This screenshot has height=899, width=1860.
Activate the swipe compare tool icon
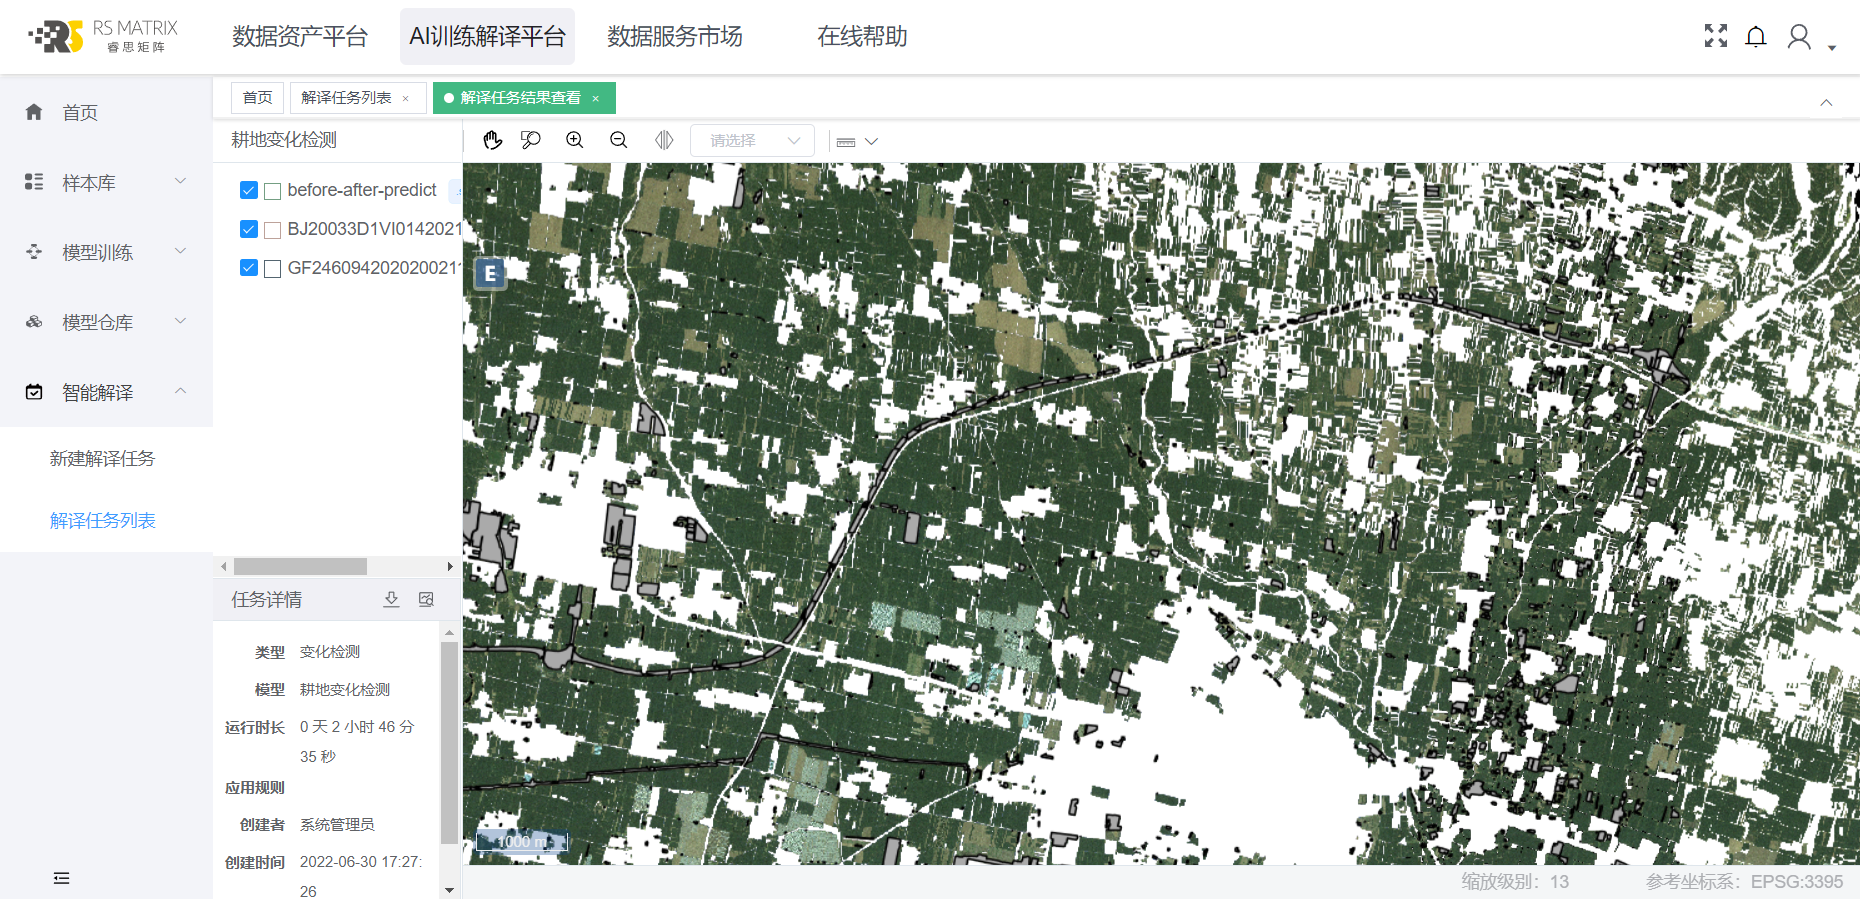point(664,141)
